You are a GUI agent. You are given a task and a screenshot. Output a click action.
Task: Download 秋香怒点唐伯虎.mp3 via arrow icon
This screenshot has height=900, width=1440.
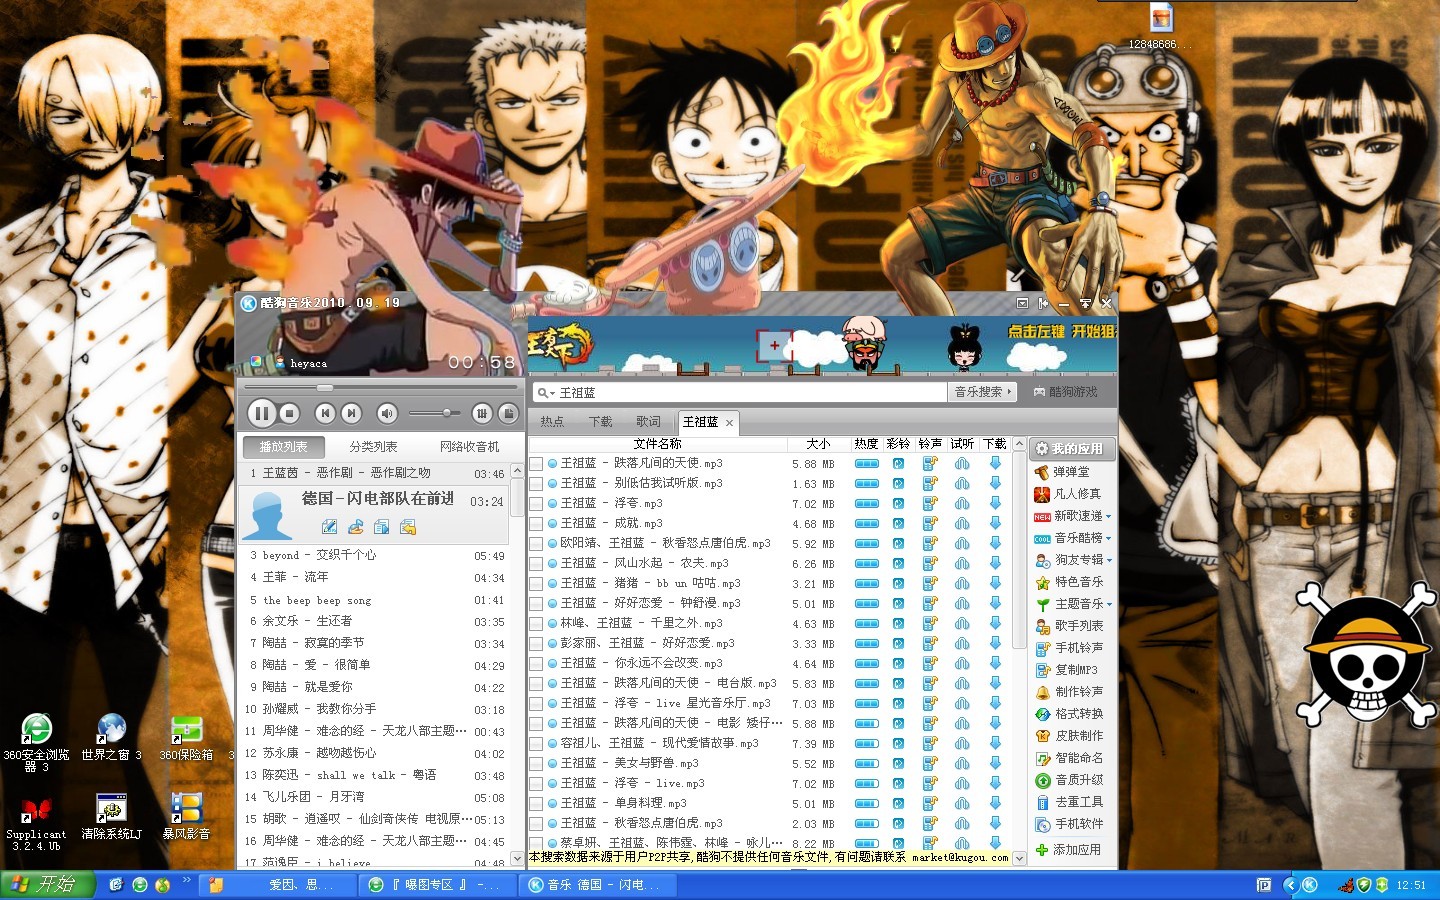pos(995,543)
